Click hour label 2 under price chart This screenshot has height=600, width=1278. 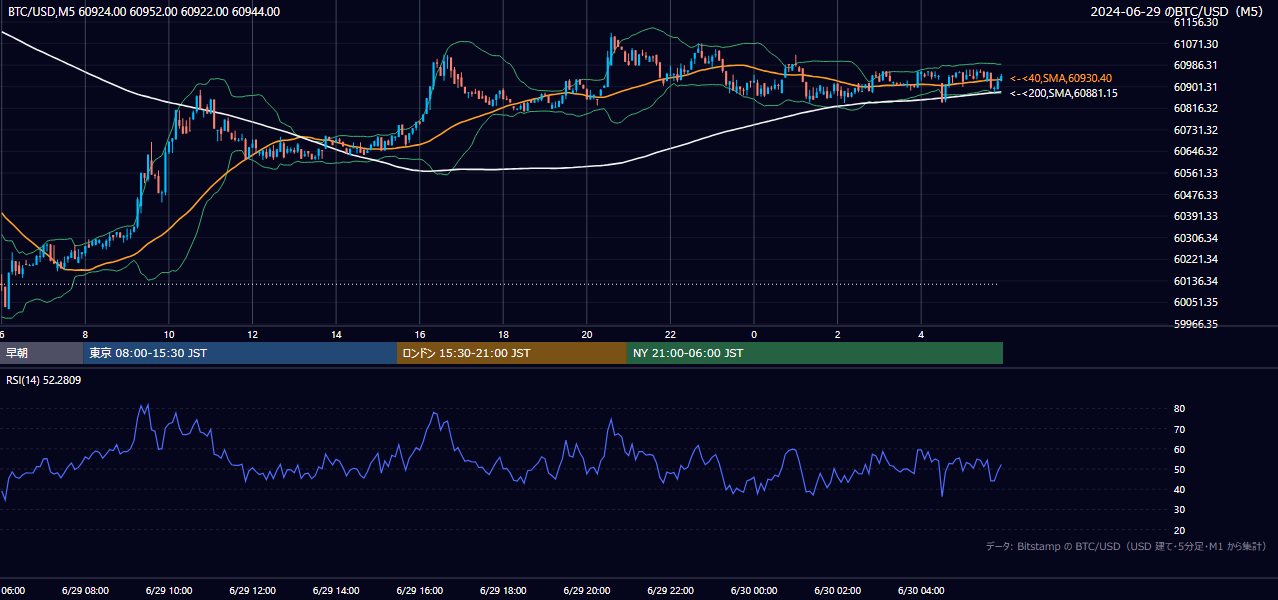[838, 334]
